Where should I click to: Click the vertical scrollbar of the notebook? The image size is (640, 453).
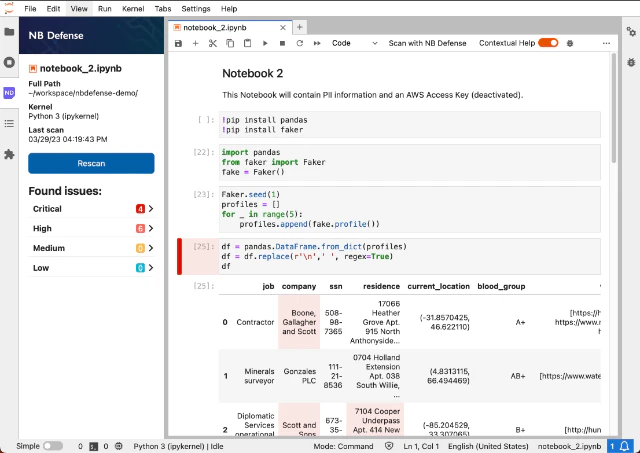tap(613, 110)
